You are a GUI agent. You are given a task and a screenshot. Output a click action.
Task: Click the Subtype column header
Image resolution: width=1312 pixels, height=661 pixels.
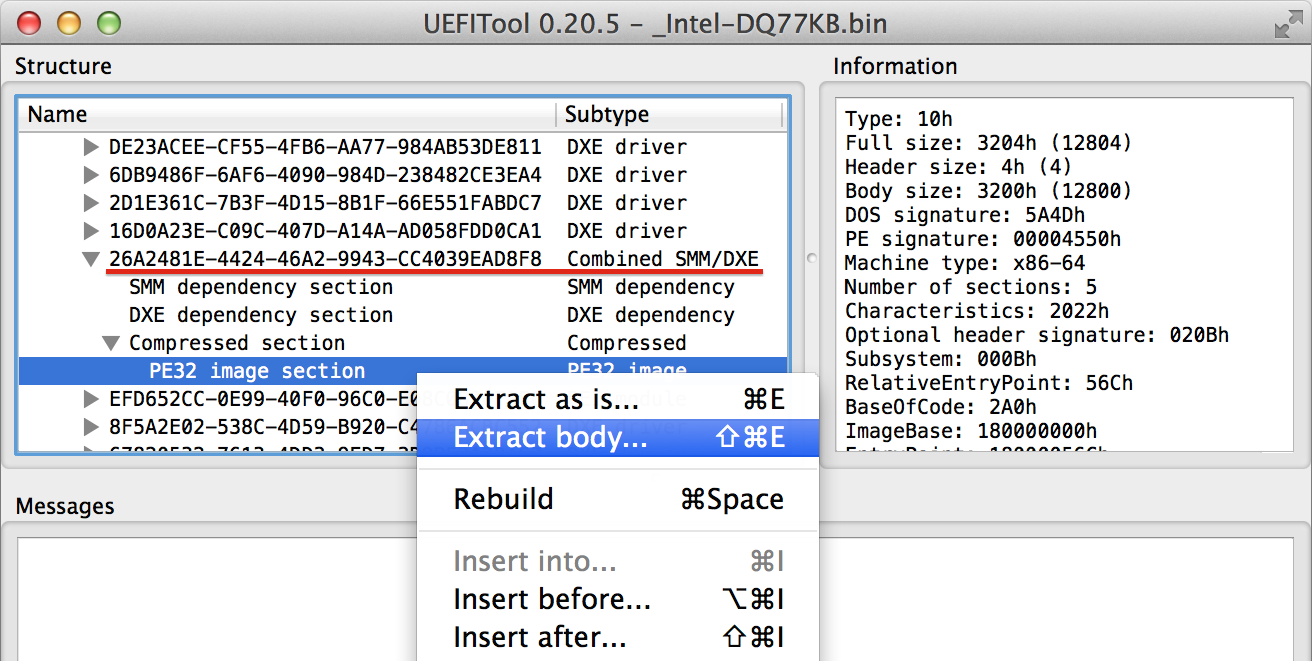(669, 114)
